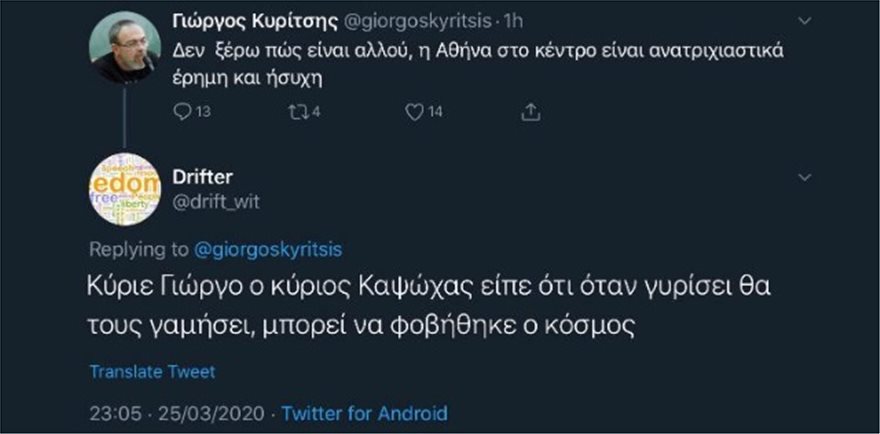The height and width of the screenshot is (434, 880).
Task: Click Translate Tweet
Action: point(153,371)
